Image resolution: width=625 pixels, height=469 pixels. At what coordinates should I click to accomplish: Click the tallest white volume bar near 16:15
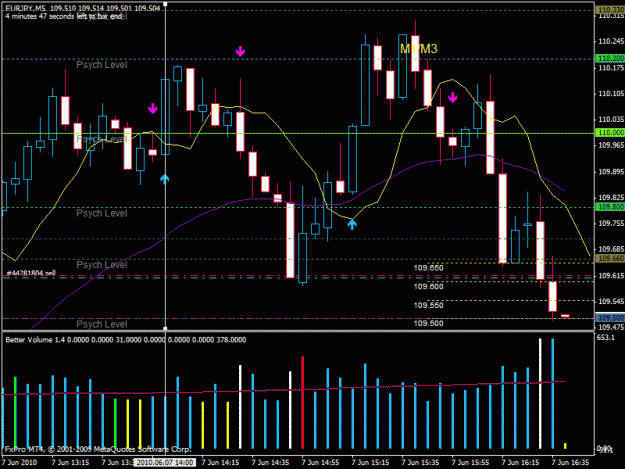tap(540, 394)
